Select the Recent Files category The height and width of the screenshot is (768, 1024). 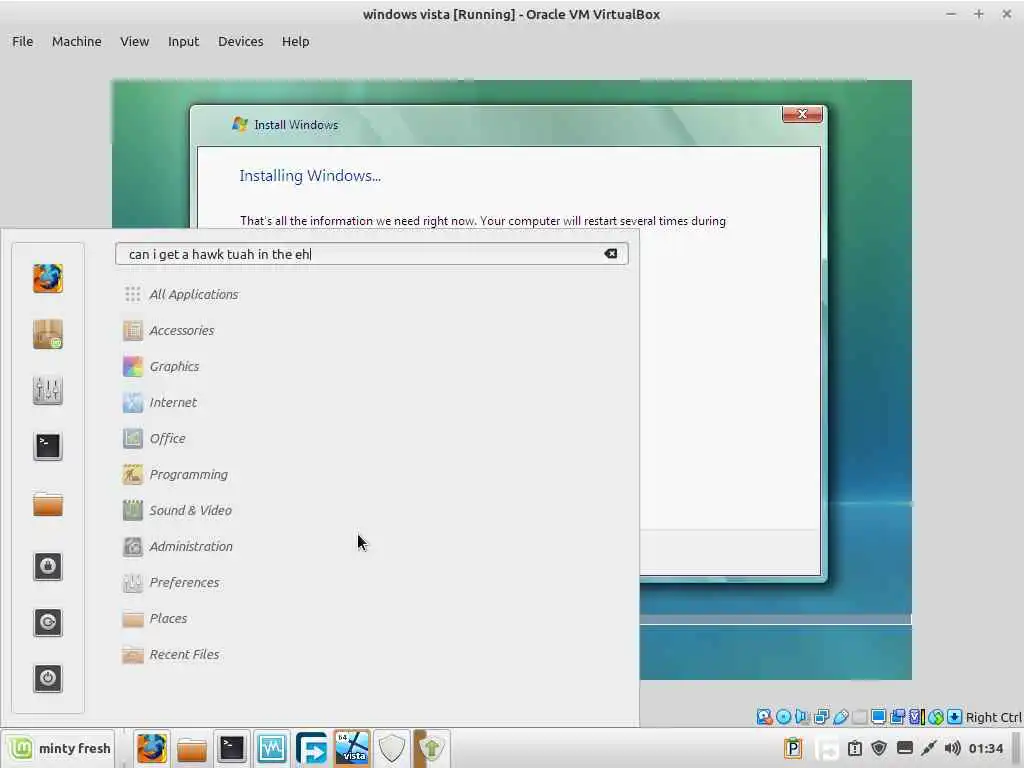coord(171,654)
